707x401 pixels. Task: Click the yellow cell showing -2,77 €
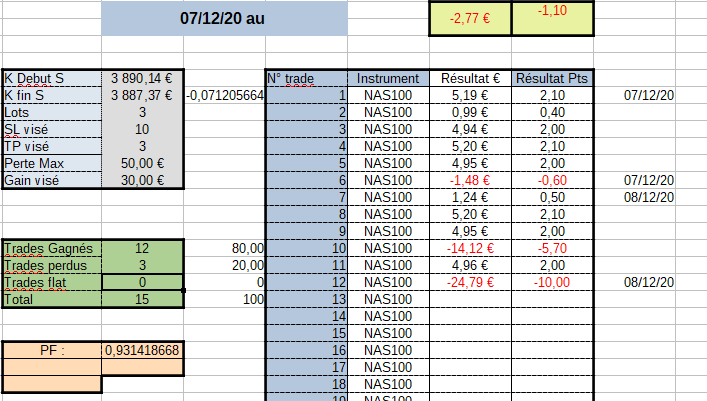(x=470, y=18)
